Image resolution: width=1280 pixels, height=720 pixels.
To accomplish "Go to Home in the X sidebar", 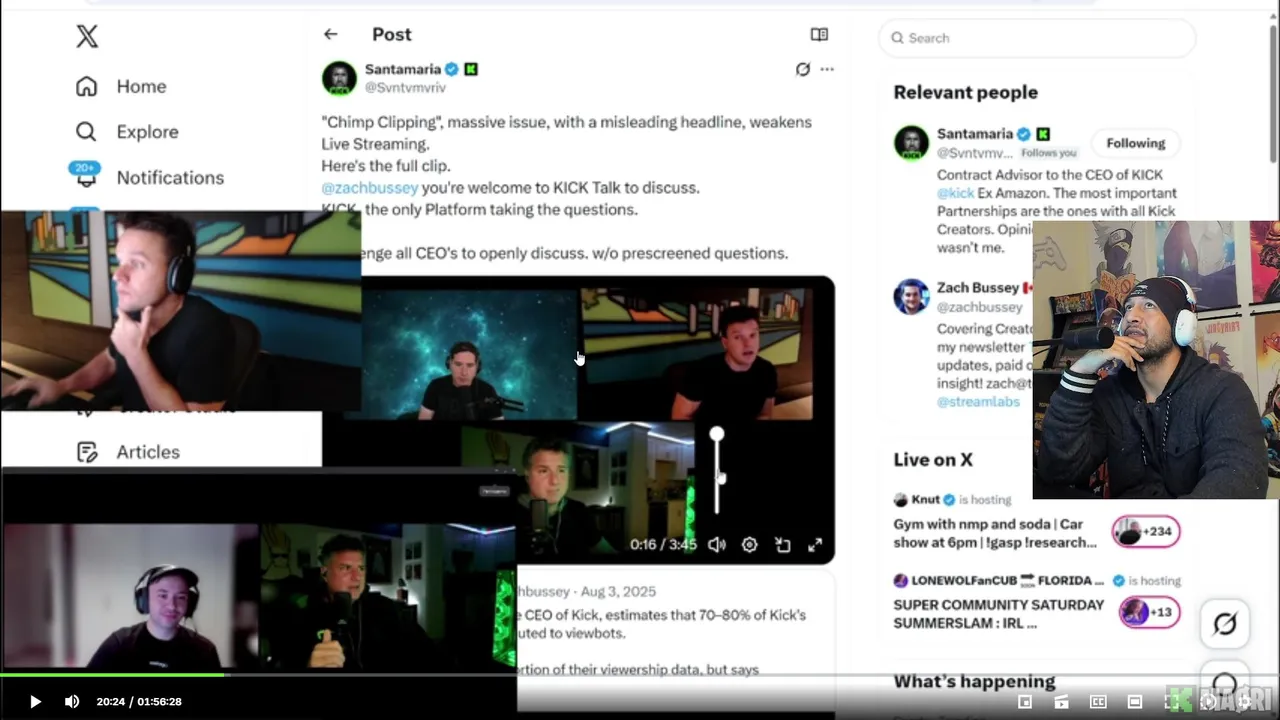I will click(121, 86).
